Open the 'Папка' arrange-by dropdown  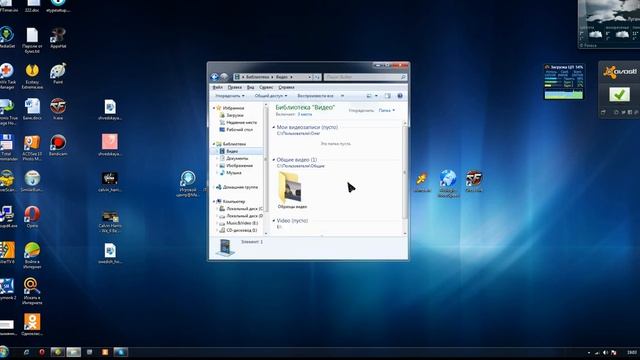click(387, 111)
